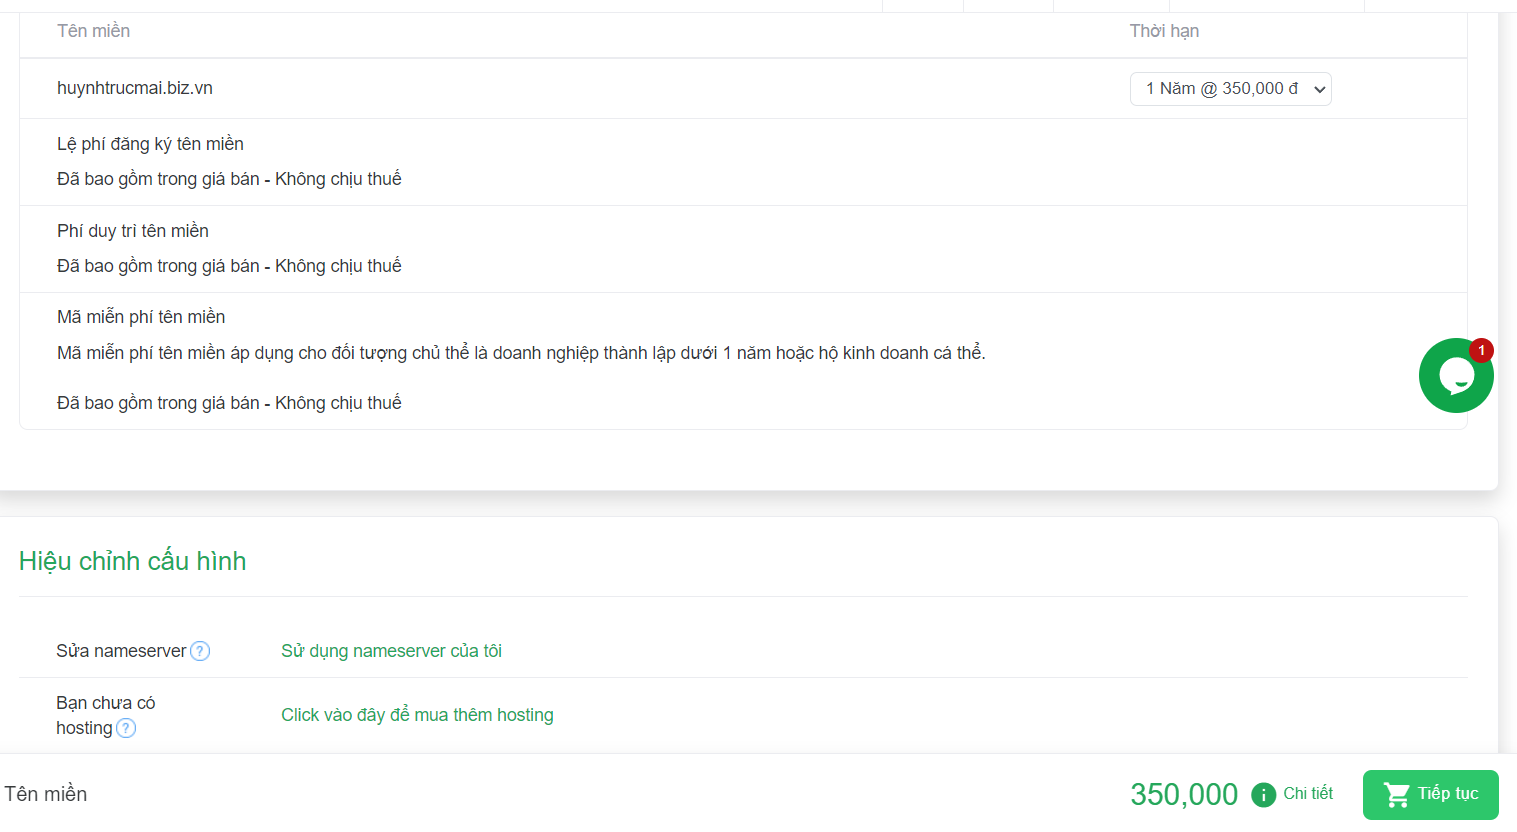
Task: Click the Hiệu chỉnh cấu hình heading
Action: pyautogui.click(x=133, y=561)
